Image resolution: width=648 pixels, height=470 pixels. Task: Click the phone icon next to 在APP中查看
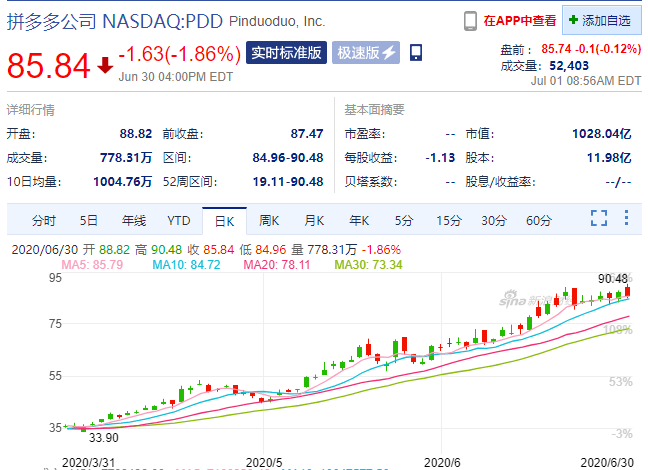point(470,21)
